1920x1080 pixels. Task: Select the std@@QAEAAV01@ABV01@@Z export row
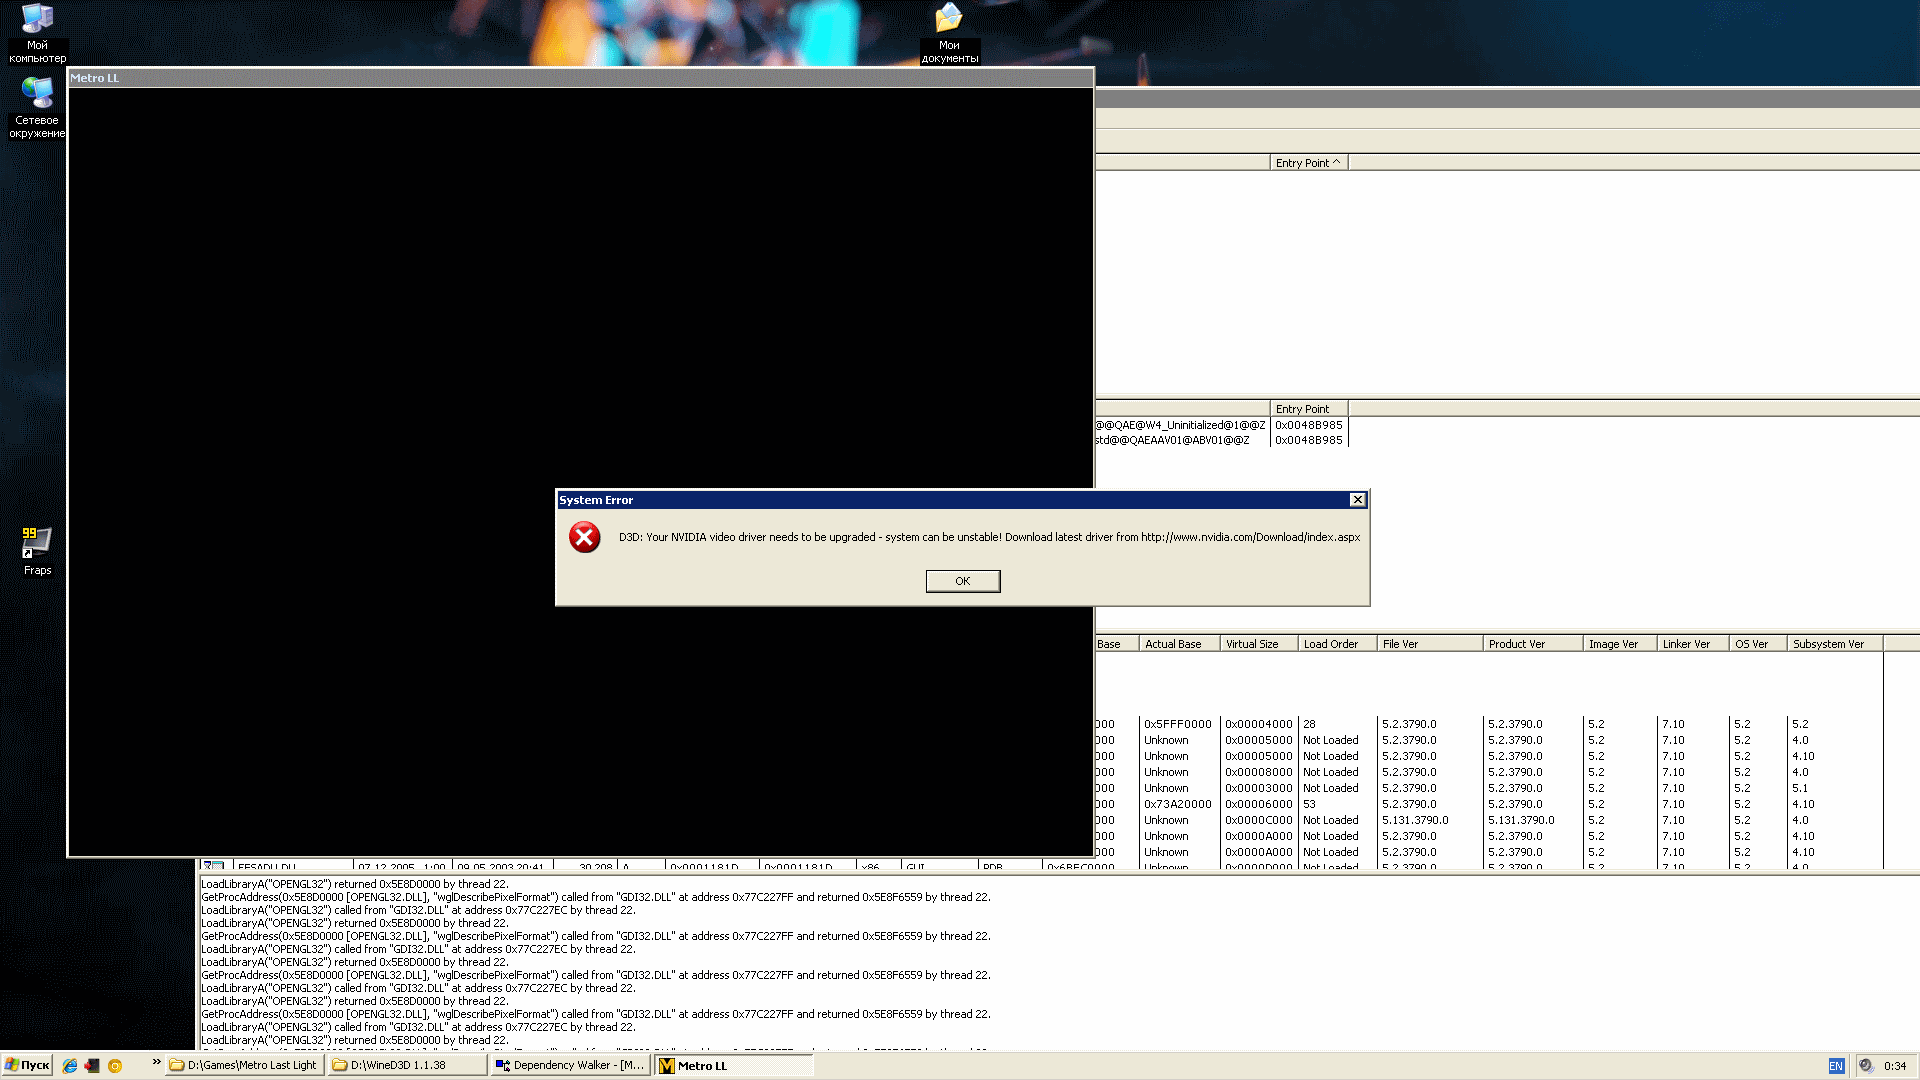pos(1172,440)
